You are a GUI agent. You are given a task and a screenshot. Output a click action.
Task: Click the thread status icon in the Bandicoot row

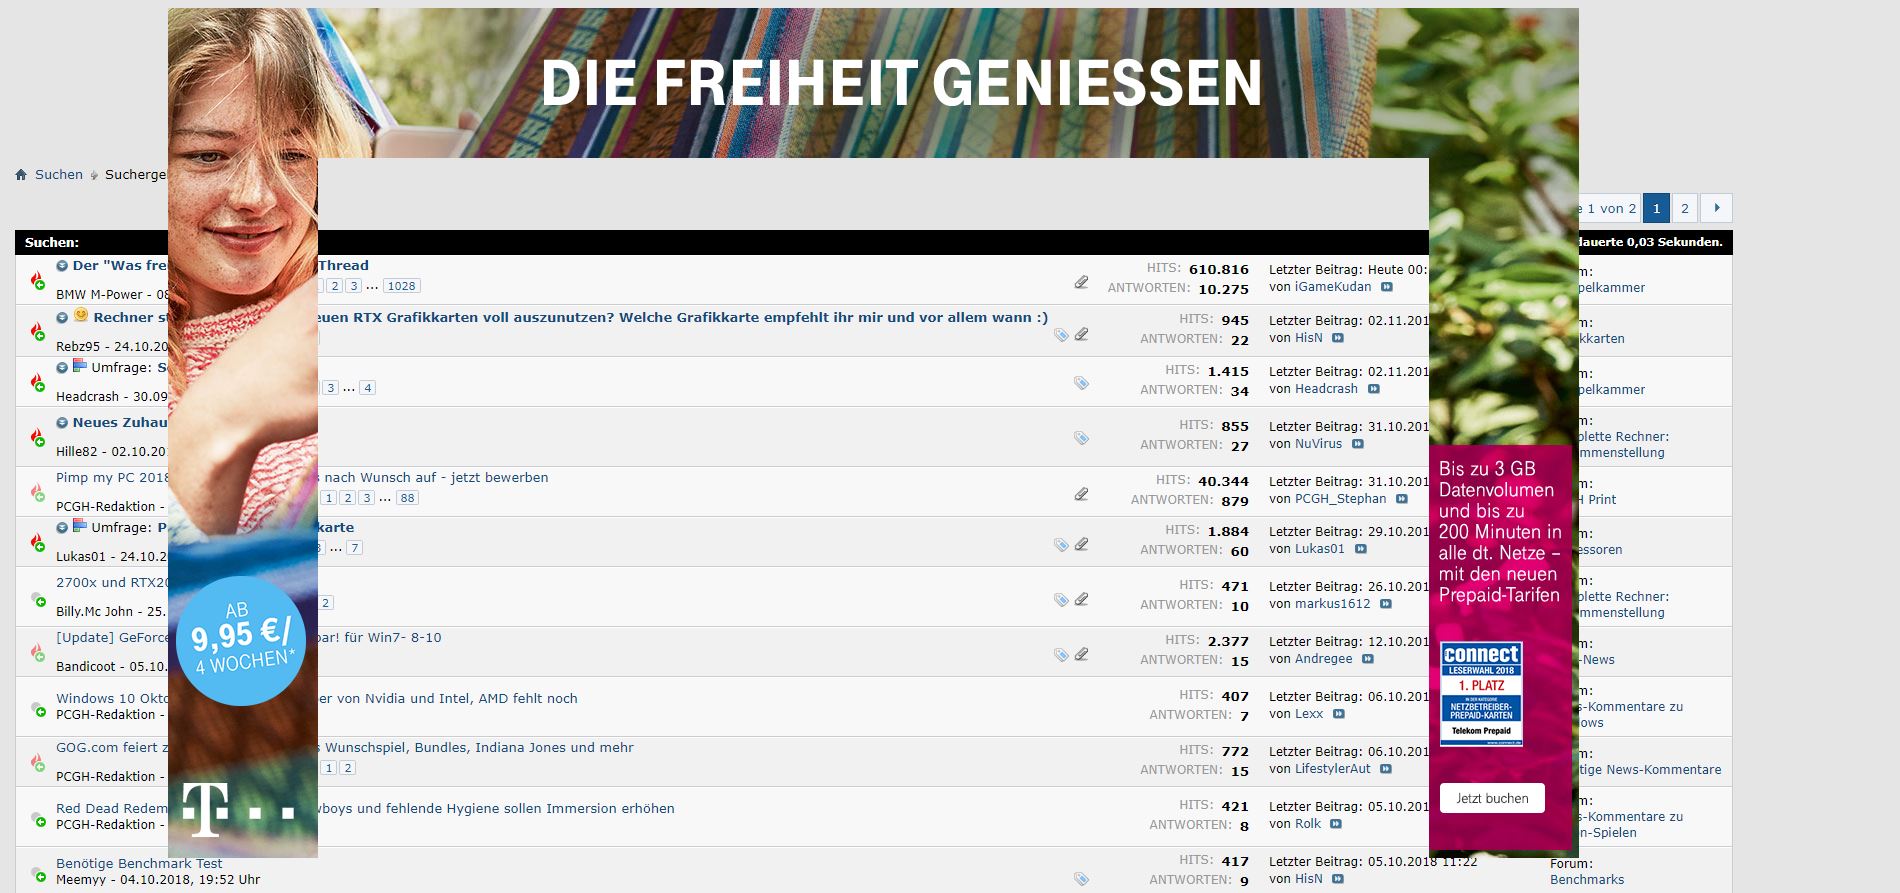tap(37, 652)
